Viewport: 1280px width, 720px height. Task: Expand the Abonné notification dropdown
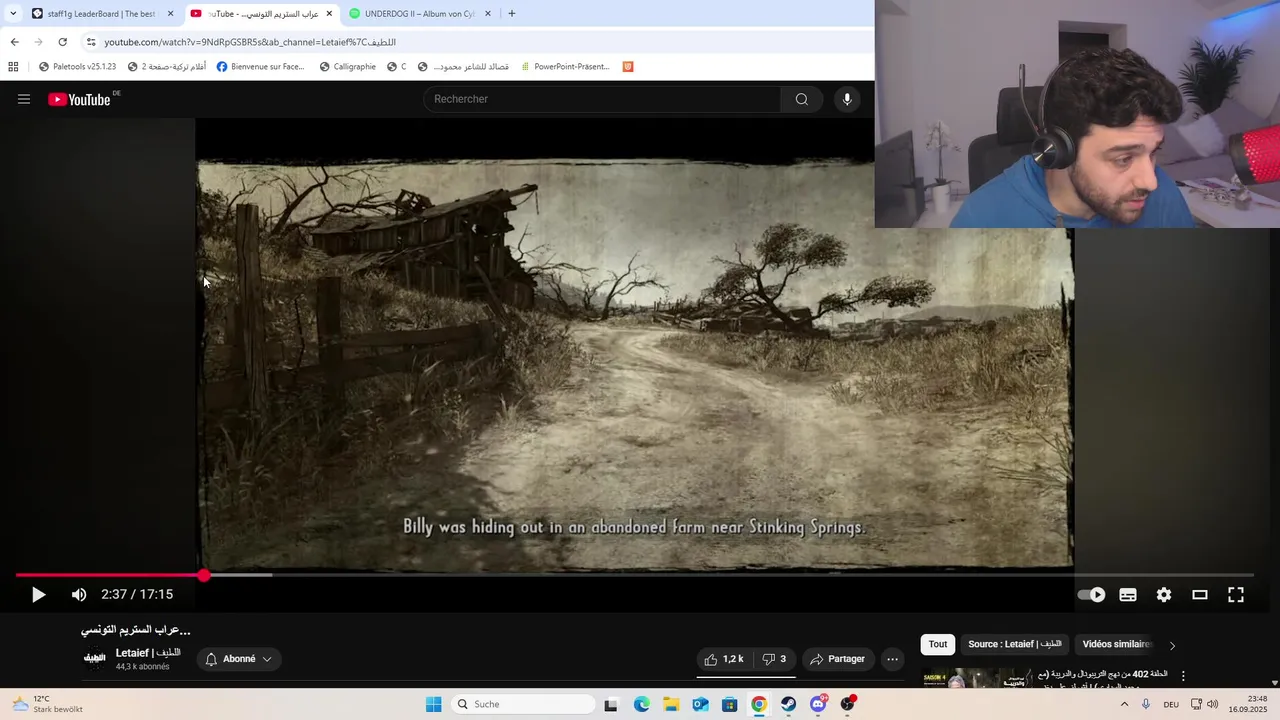pos(238,659)
